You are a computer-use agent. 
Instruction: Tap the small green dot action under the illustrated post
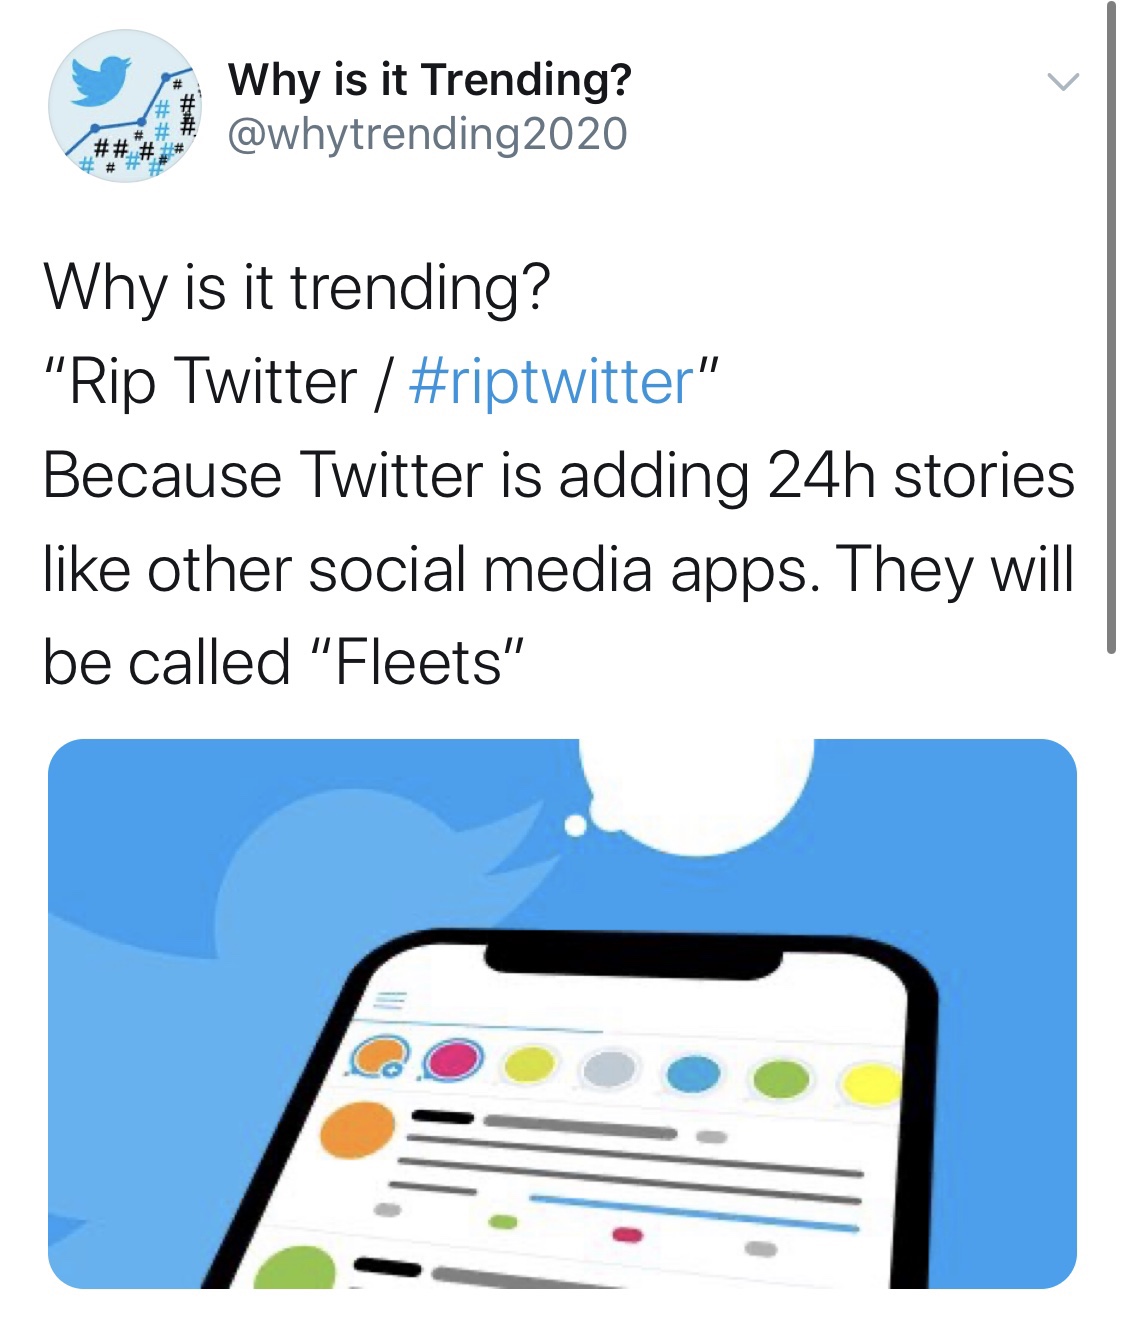[x=503, y=1221]
